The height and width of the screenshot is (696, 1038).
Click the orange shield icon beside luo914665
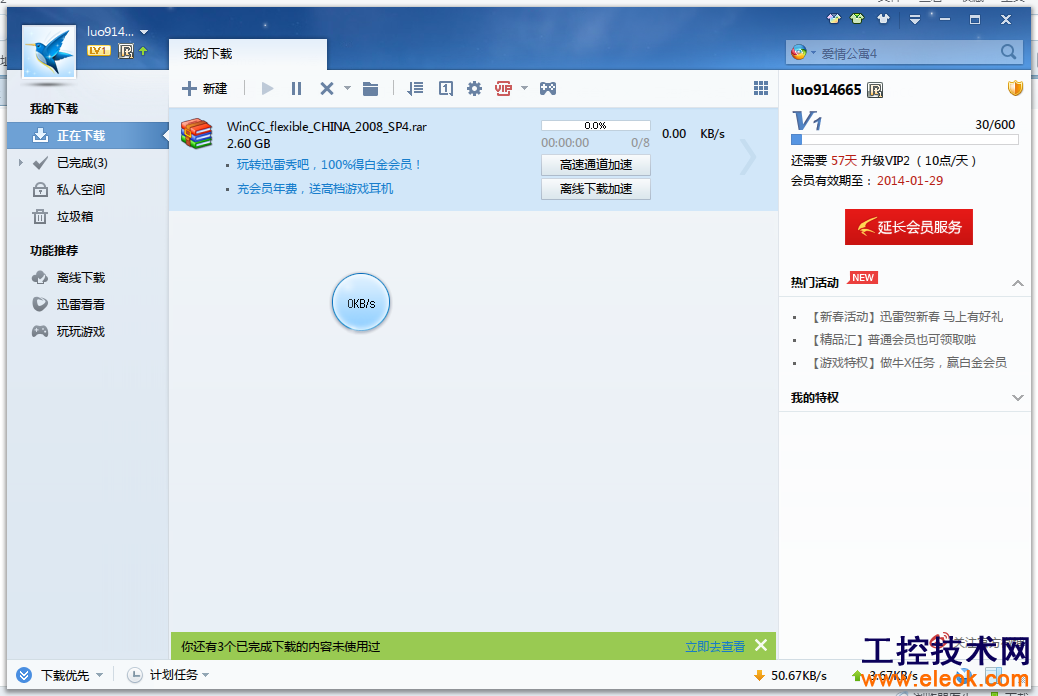click(x=1015, y=88)
